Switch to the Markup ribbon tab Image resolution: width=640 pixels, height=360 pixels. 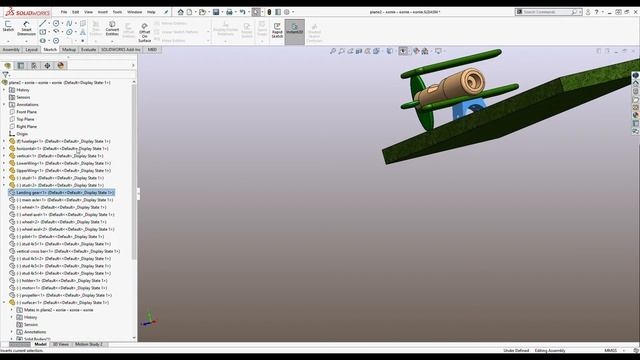69,50
